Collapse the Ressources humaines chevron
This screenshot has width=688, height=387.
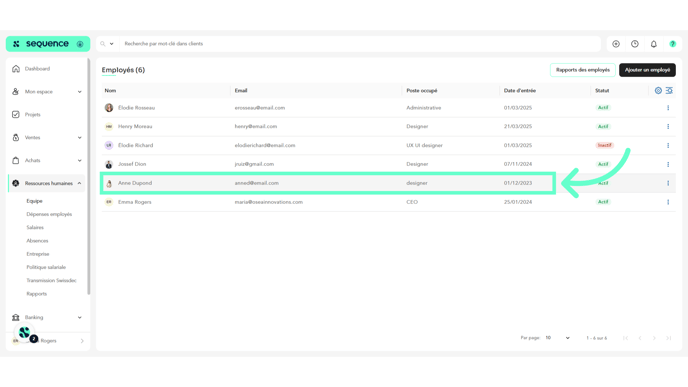coord(79,183)
